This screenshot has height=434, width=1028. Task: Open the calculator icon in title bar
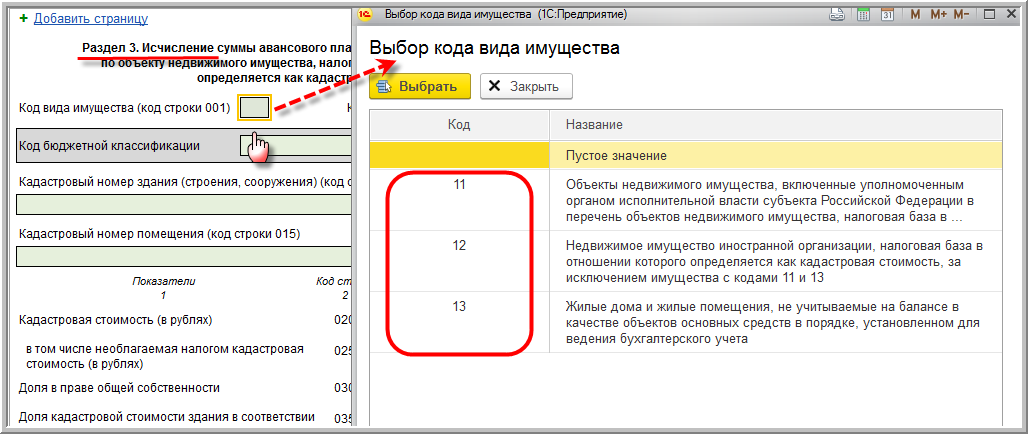tap(862, 15)
